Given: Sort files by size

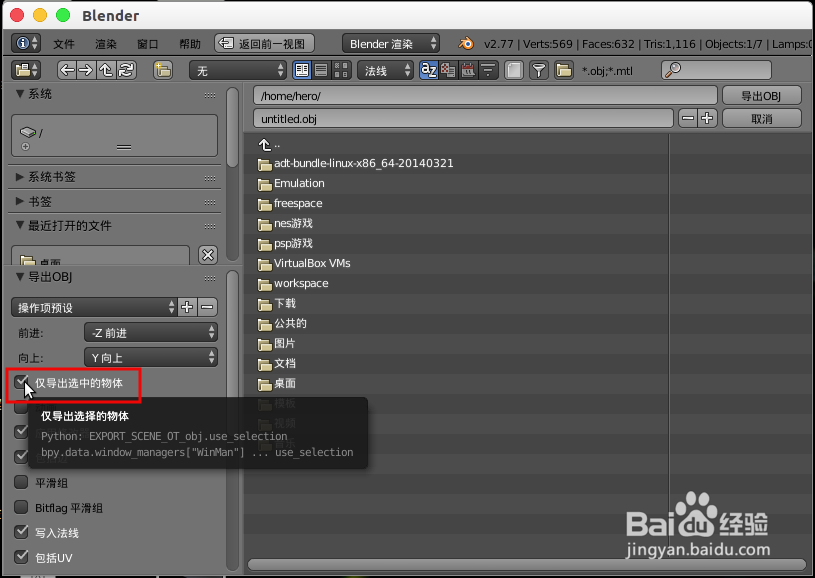Looking at the screenshot, I should pos(488,70).
